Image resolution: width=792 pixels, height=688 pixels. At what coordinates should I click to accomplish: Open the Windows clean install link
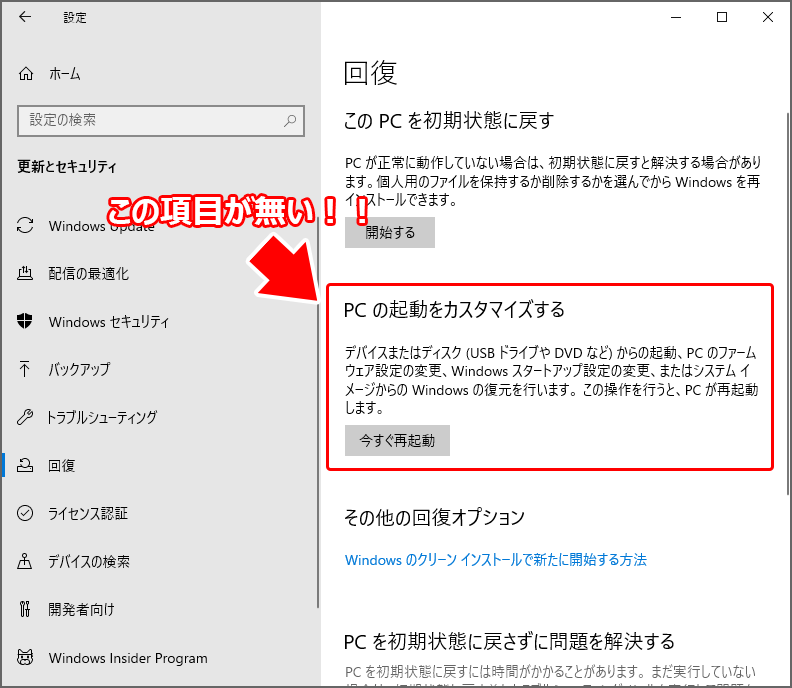coord(496,560)
